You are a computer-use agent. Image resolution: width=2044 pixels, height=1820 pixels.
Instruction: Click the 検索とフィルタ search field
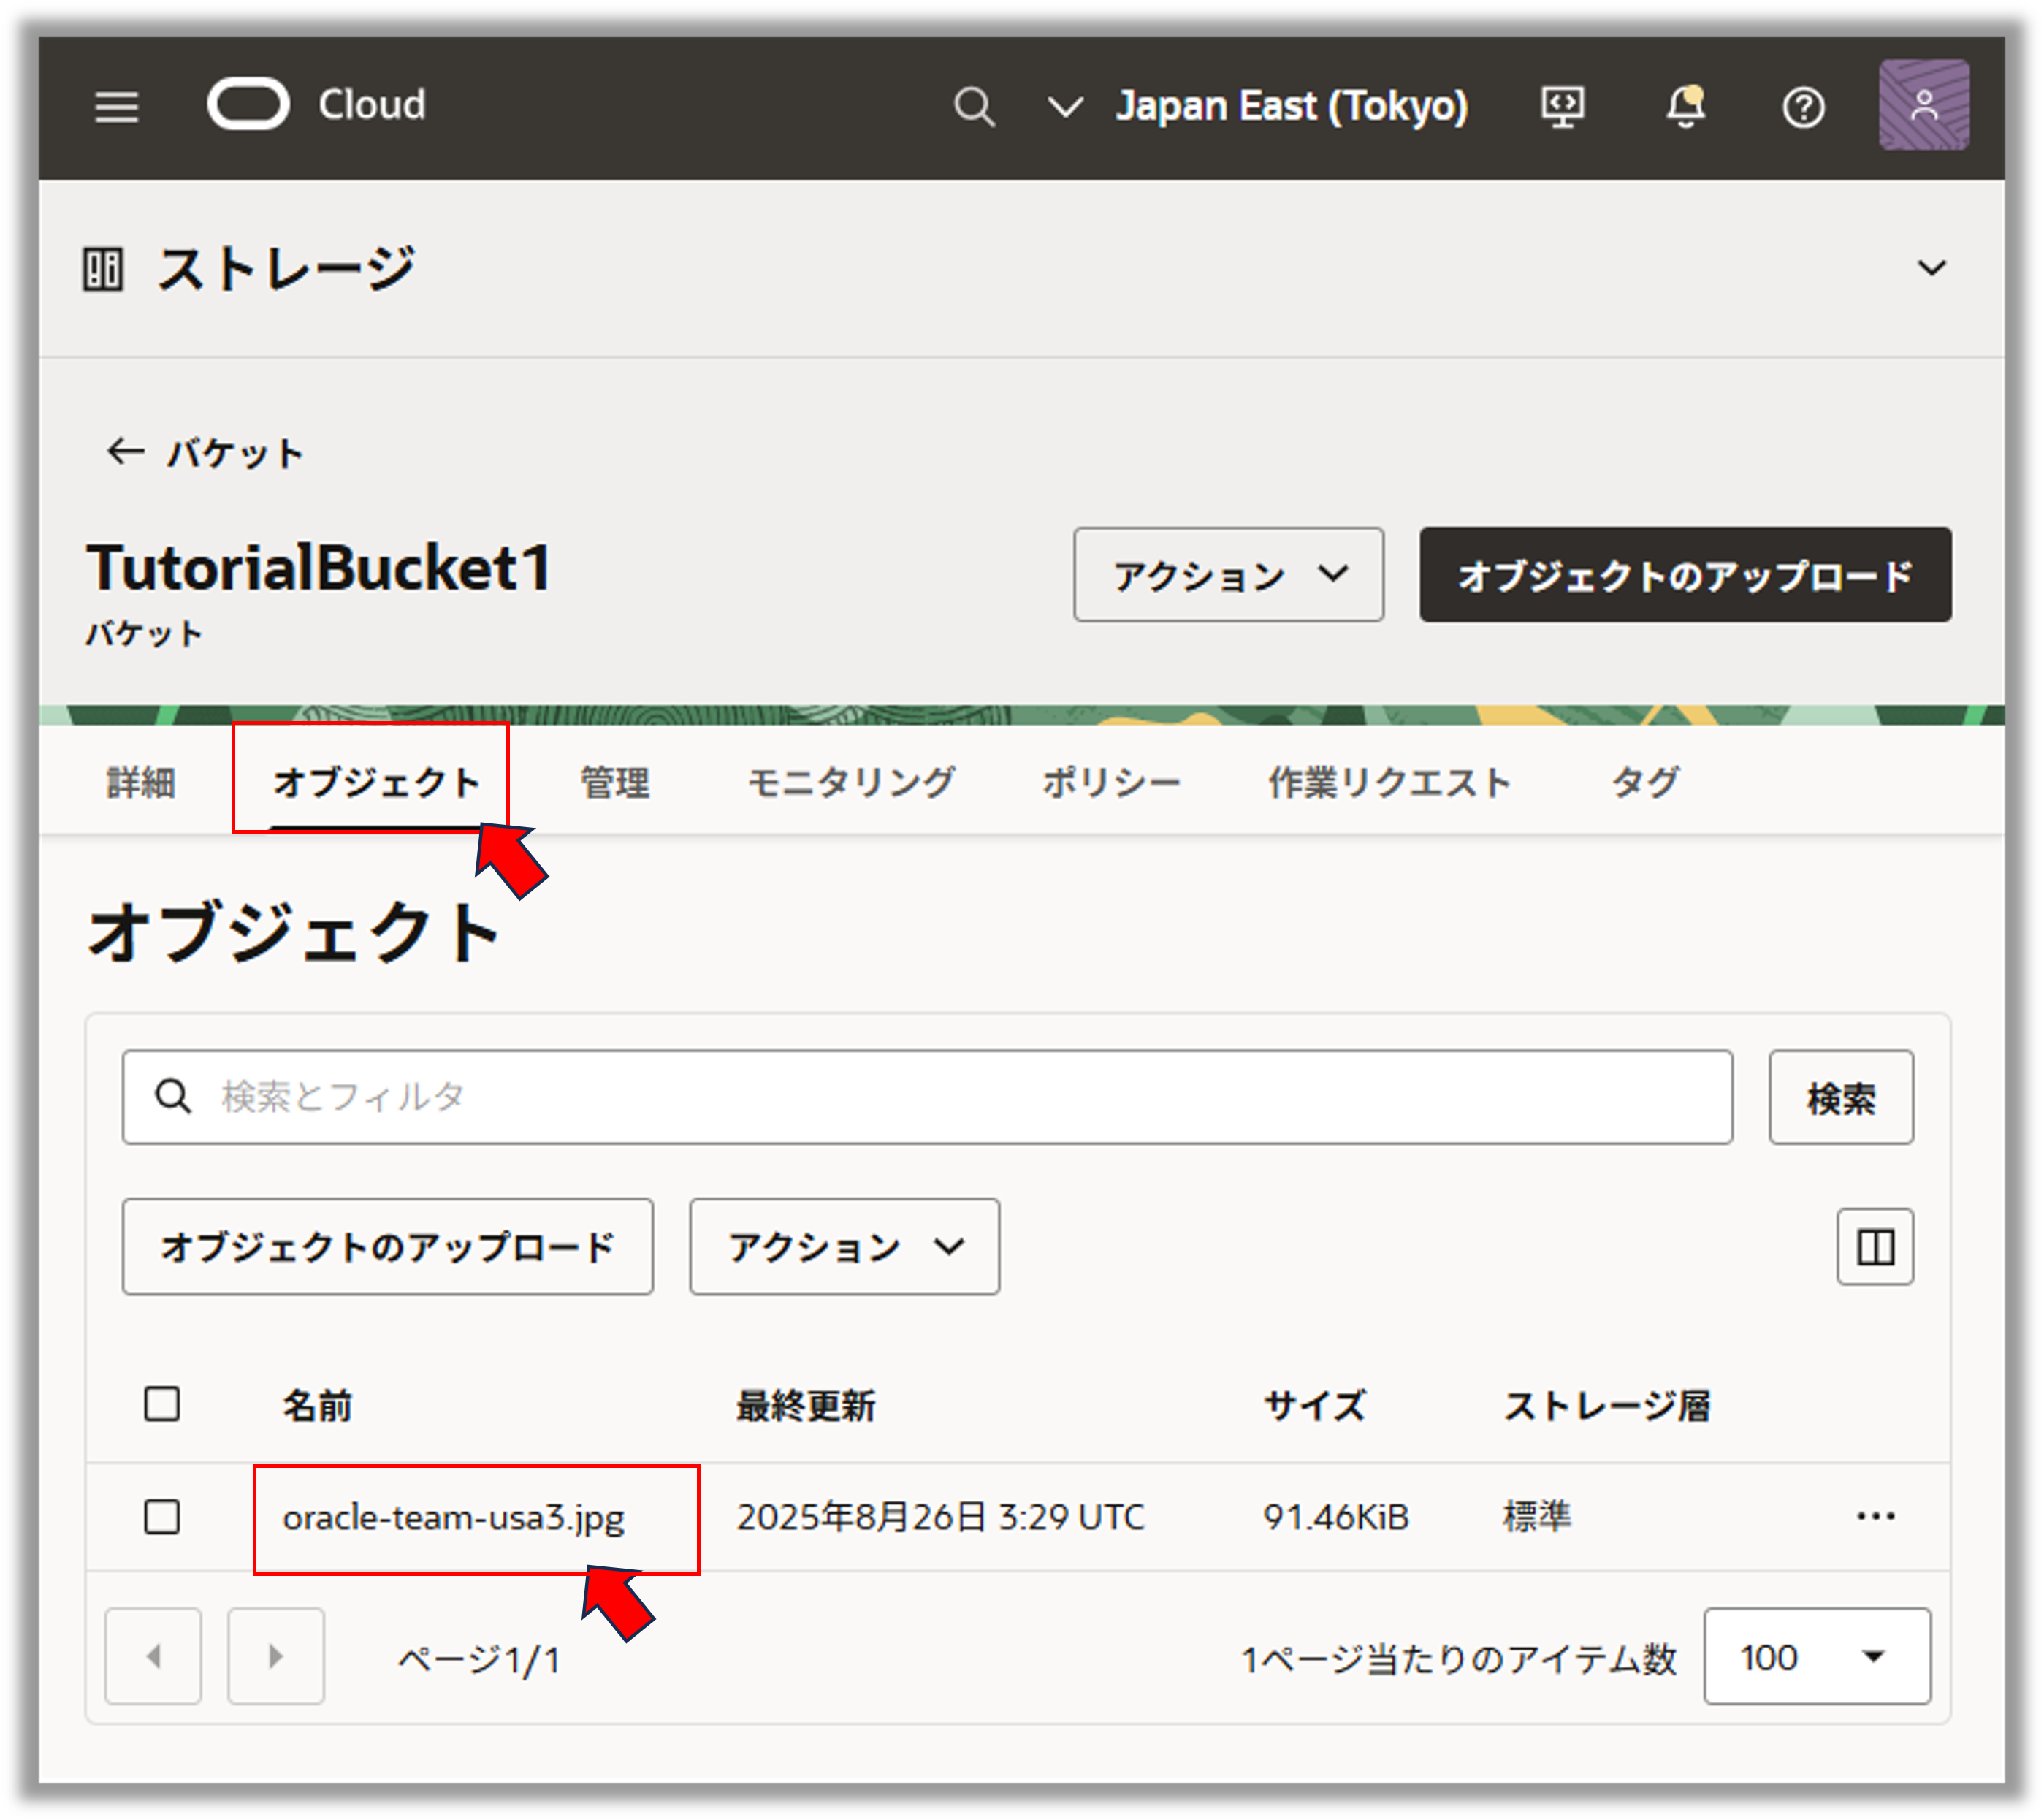[x=927, y=1097]
